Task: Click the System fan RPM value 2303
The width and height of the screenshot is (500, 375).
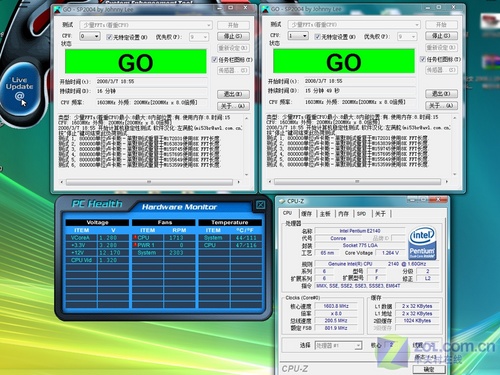Action: coord(176,253)
